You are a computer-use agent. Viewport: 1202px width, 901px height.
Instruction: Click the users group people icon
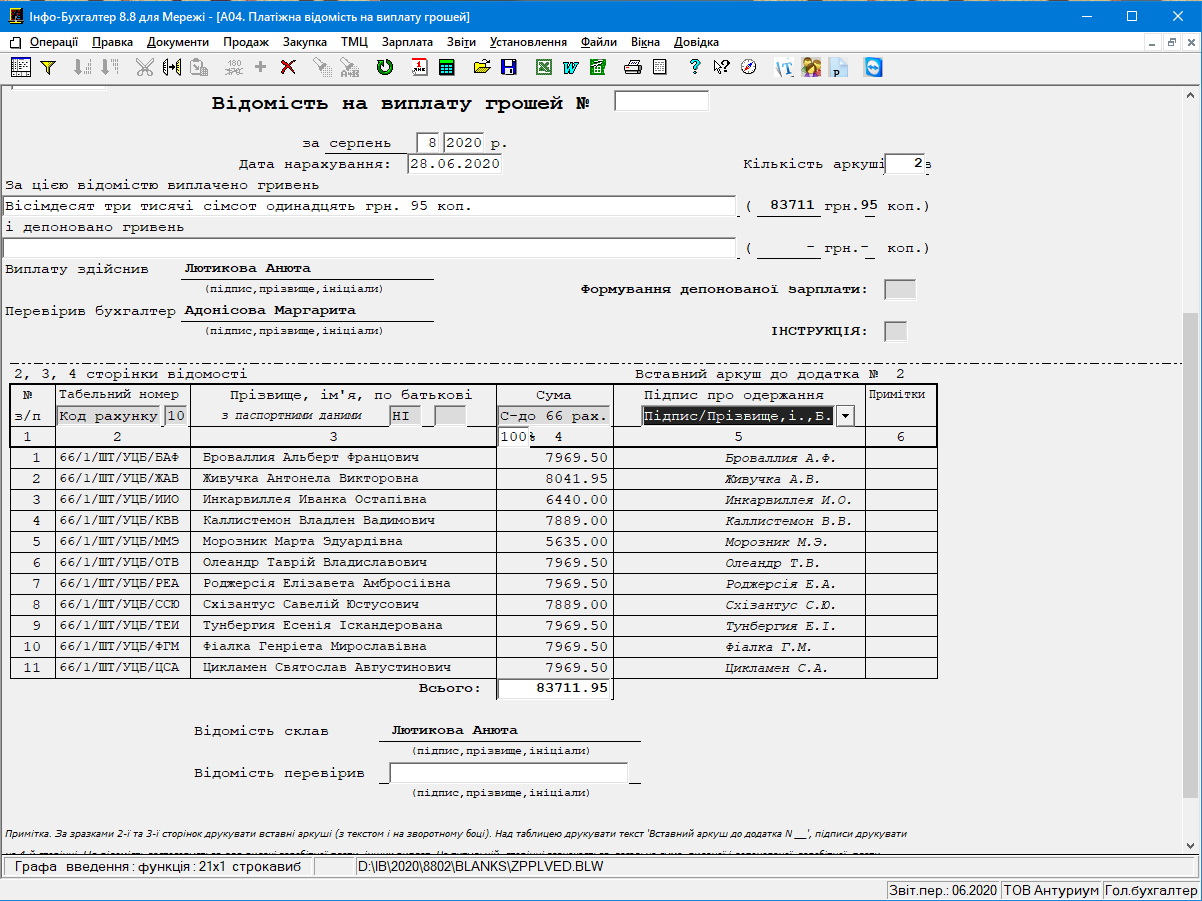tap(811, 67)
